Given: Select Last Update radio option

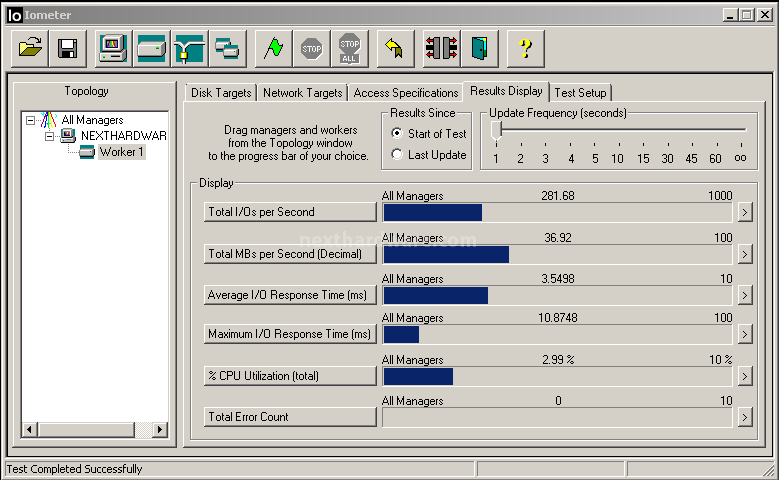Looking at the screenshot, I should (396, 155).
